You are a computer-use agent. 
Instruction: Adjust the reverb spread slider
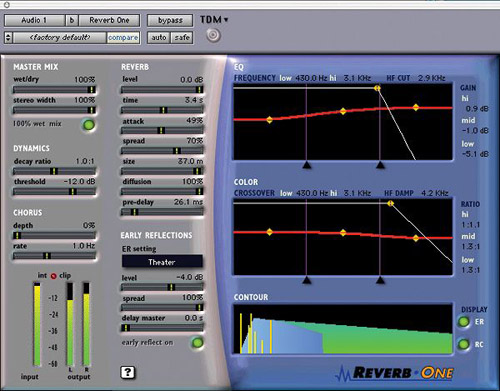click(x=162, y=151)
